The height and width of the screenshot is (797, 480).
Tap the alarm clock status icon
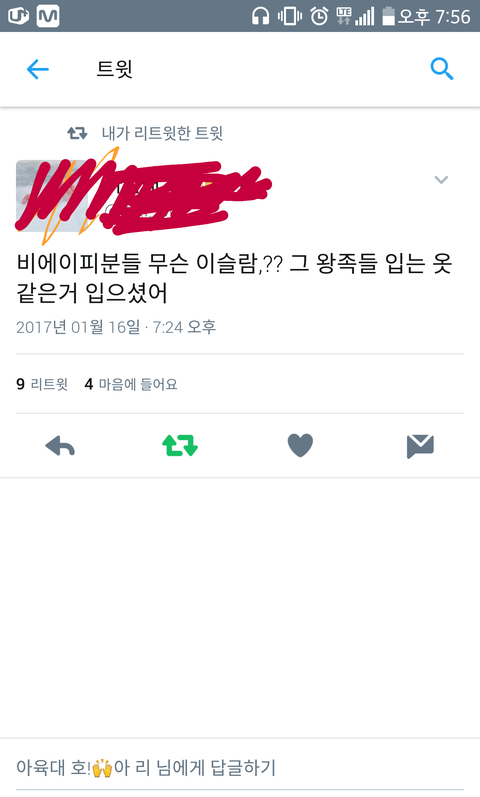[319, 16]
